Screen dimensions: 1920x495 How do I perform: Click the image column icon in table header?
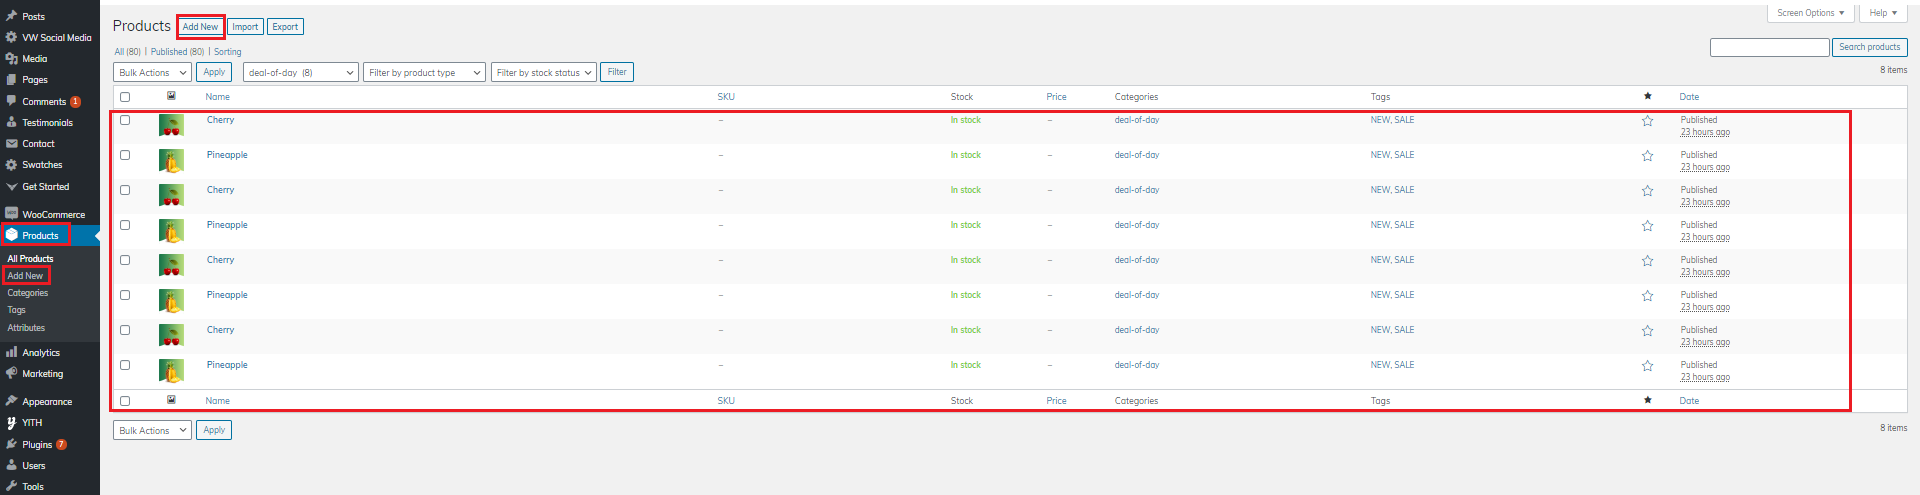171,96
